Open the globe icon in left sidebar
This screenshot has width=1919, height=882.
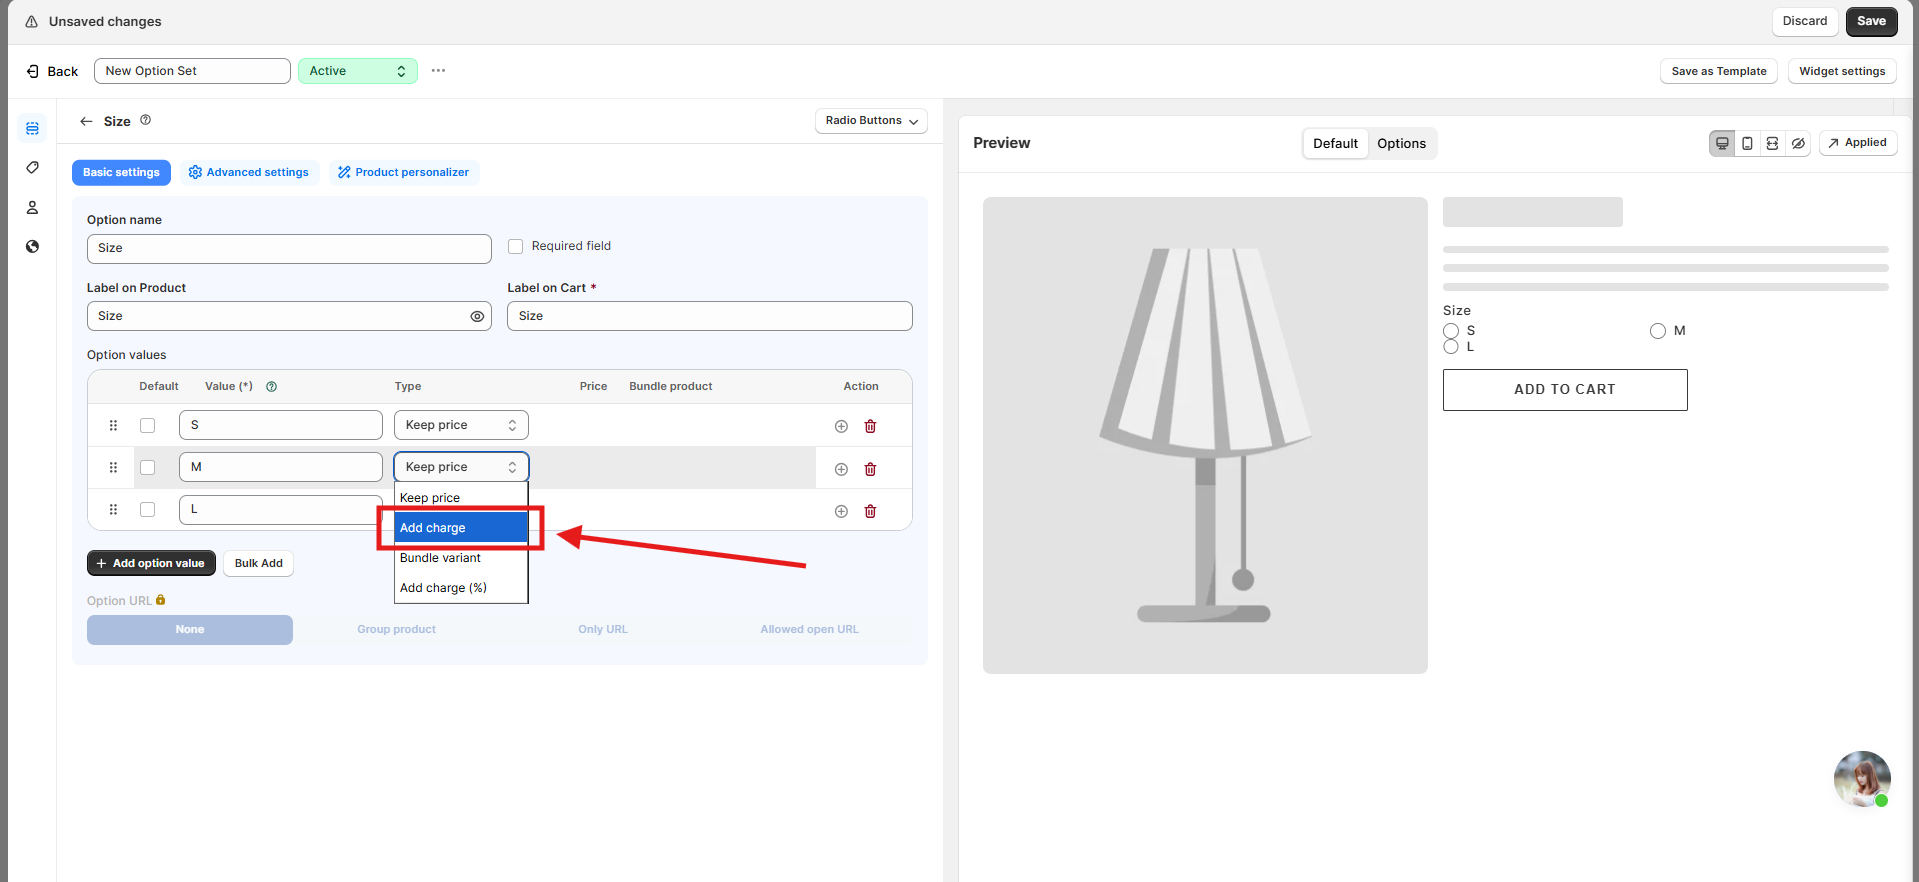coord(32,246)
